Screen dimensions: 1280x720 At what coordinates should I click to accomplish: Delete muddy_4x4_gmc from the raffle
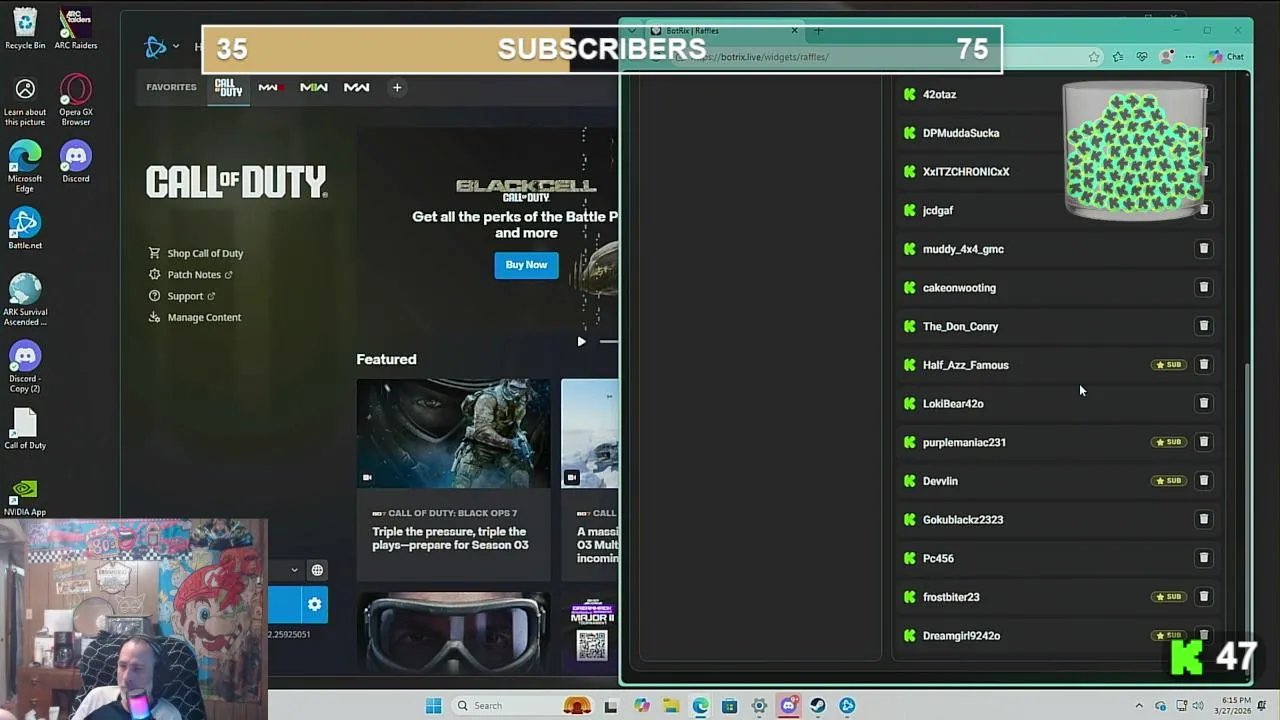point(1204,248)
